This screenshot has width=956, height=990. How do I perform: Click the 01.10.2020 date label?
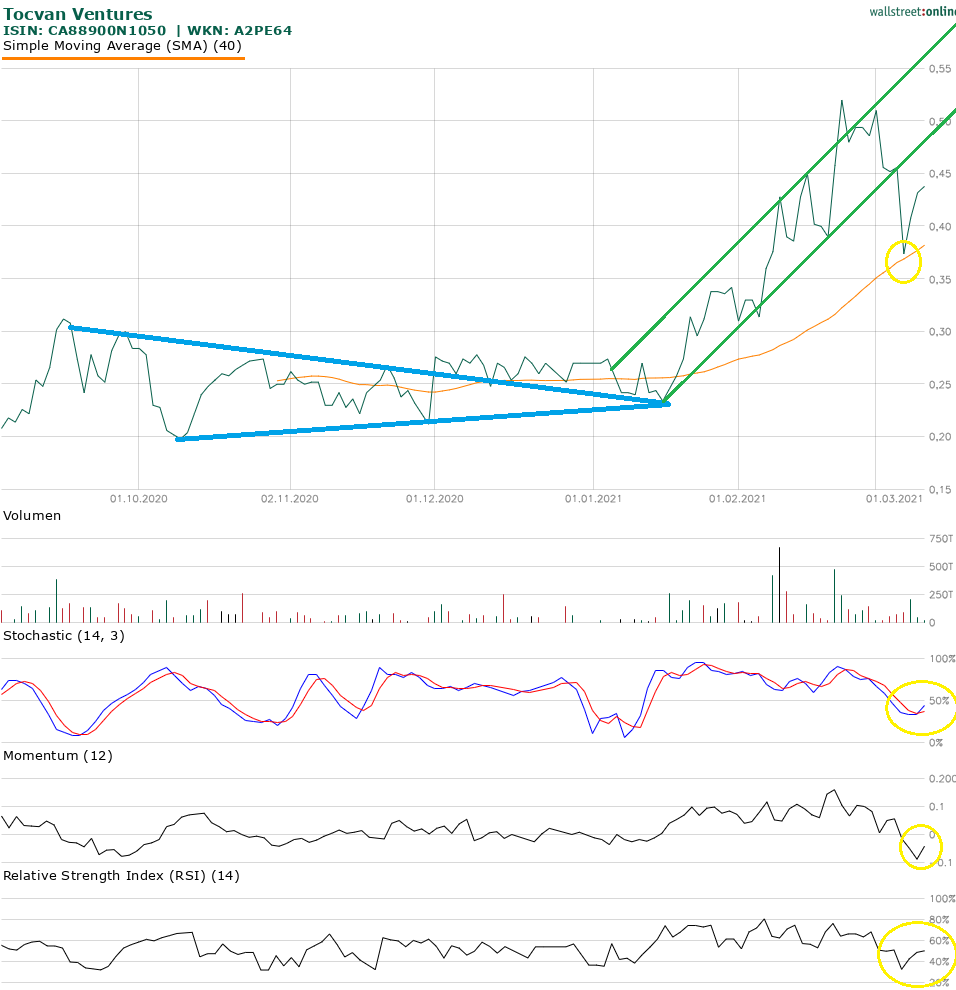(x=138, y=499)
